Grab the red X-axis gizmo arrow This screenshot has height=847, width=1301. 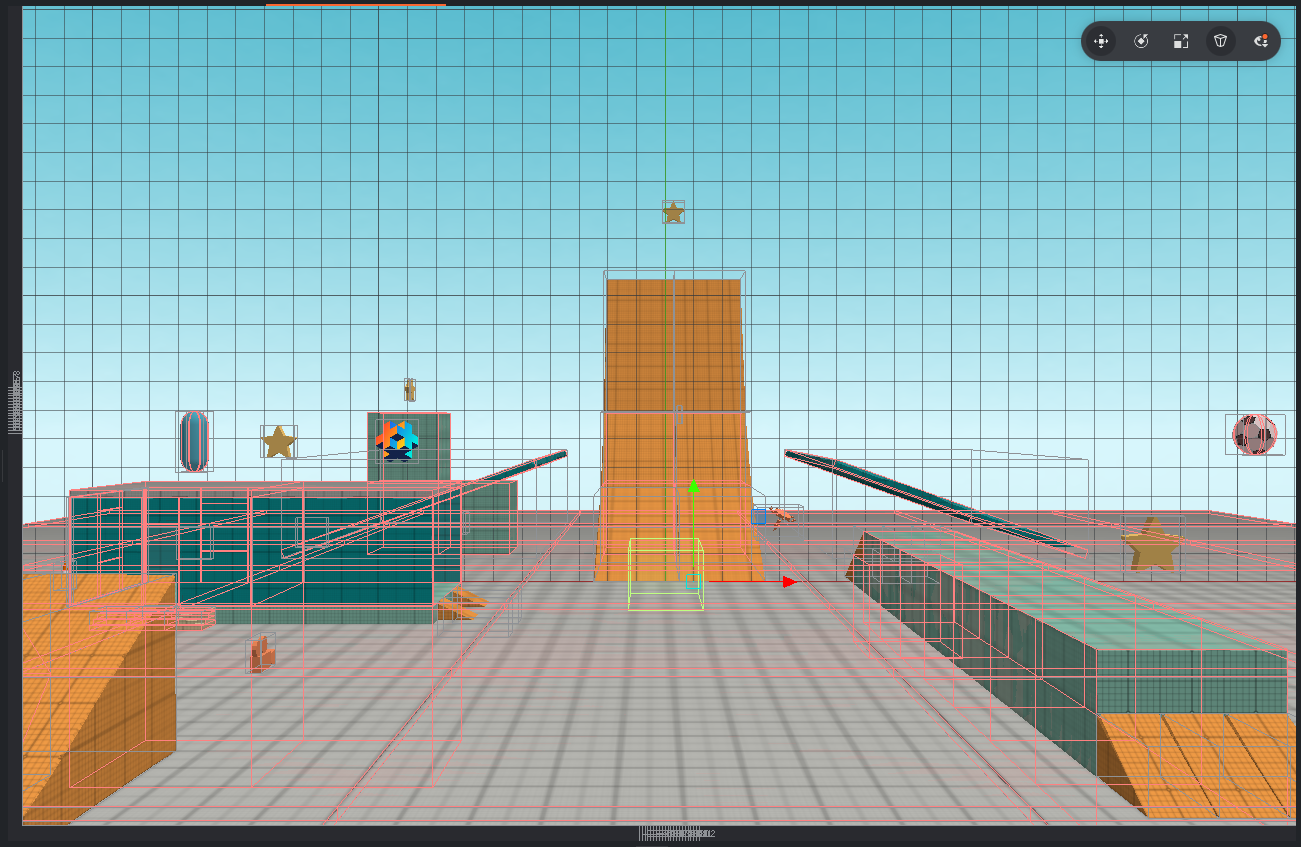tap(789, 581)
